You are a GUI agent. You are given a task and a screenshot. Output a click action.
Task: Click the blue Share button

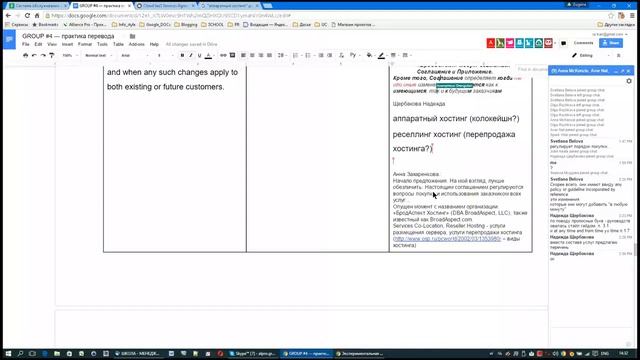[x=611, y=43]
